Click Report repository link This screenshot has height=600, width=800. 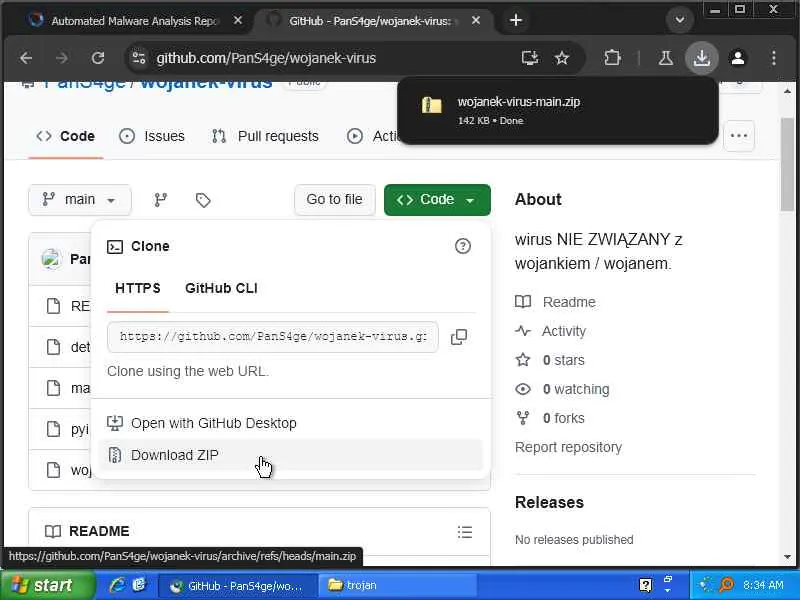tap(568, 447)
